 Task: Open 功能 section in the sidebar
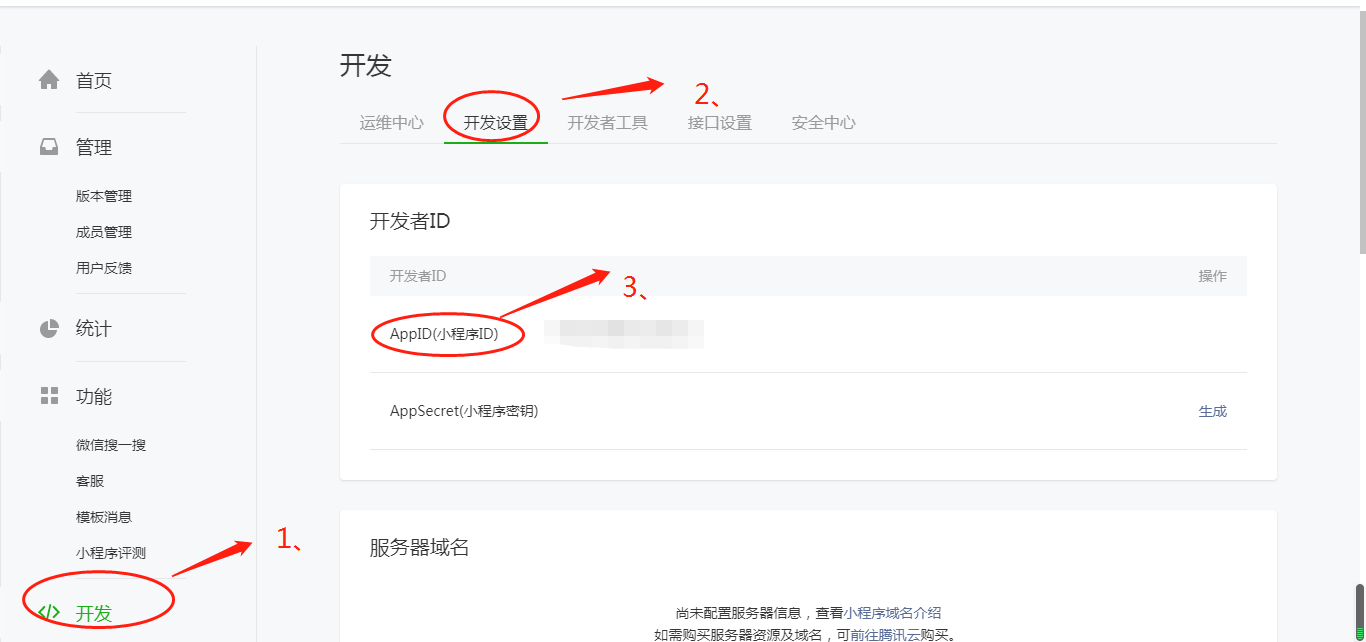[x=94, y=397]
